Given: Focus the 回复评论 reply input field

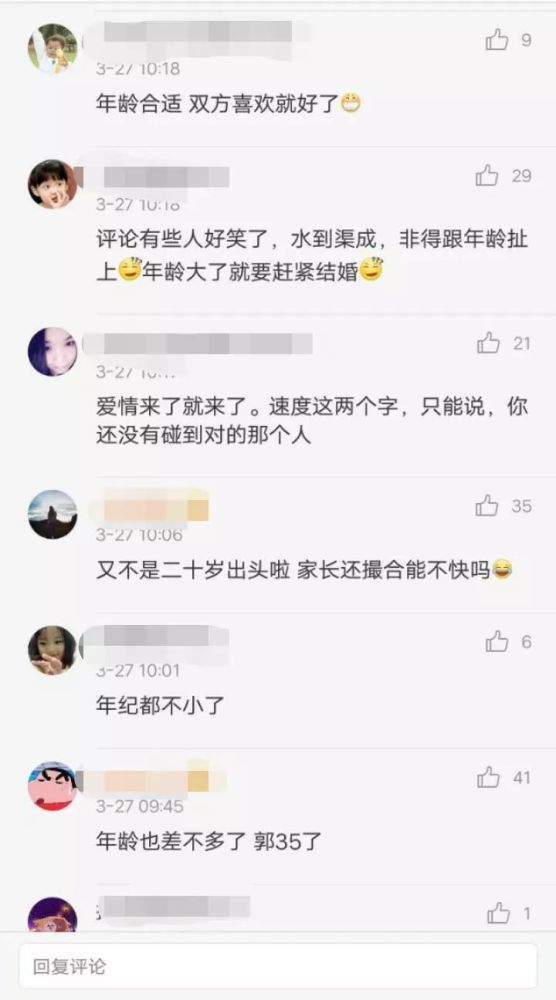Looking at the screenshot, I should 278,966.
